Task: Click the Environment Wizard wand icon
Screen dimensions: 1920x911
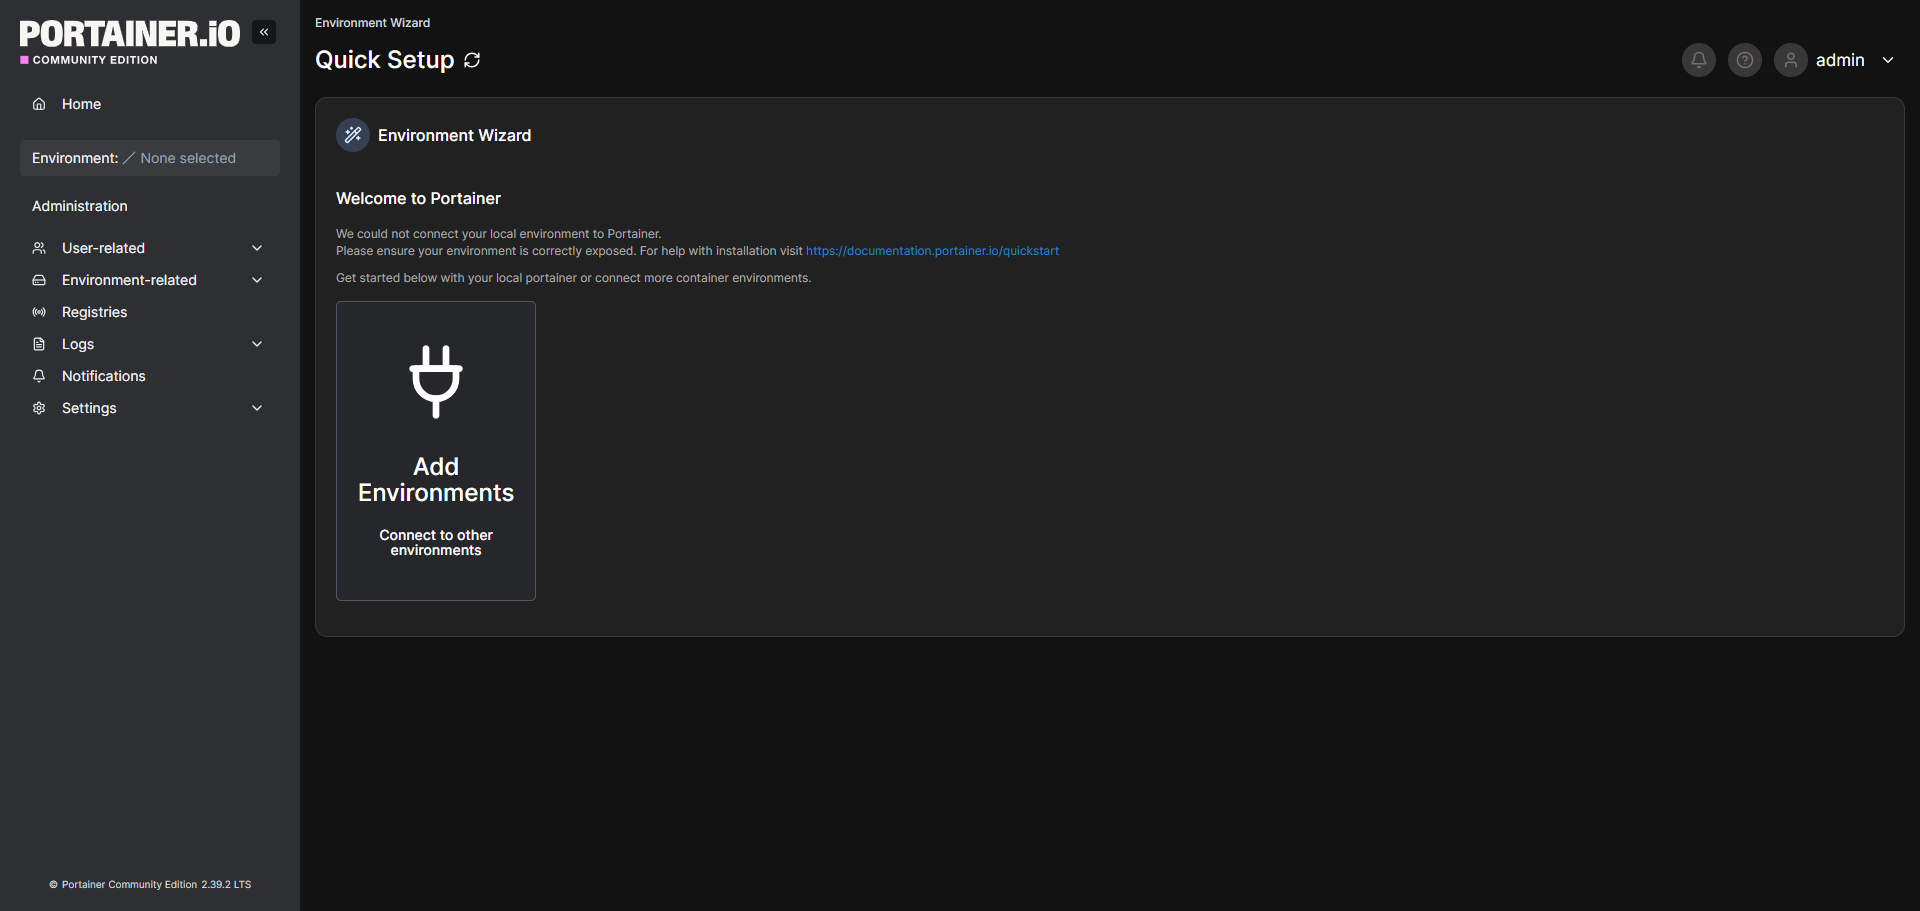Action: pos(353,135)
